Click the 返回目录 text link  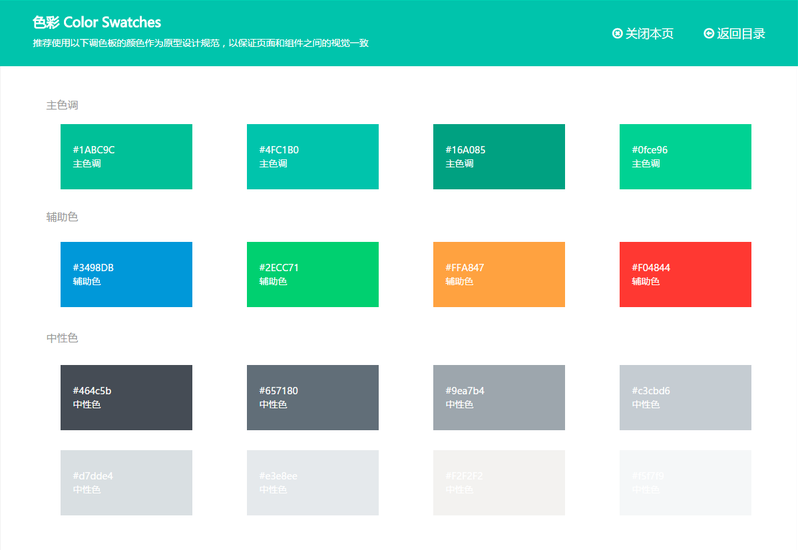click(x=741, y=34)
